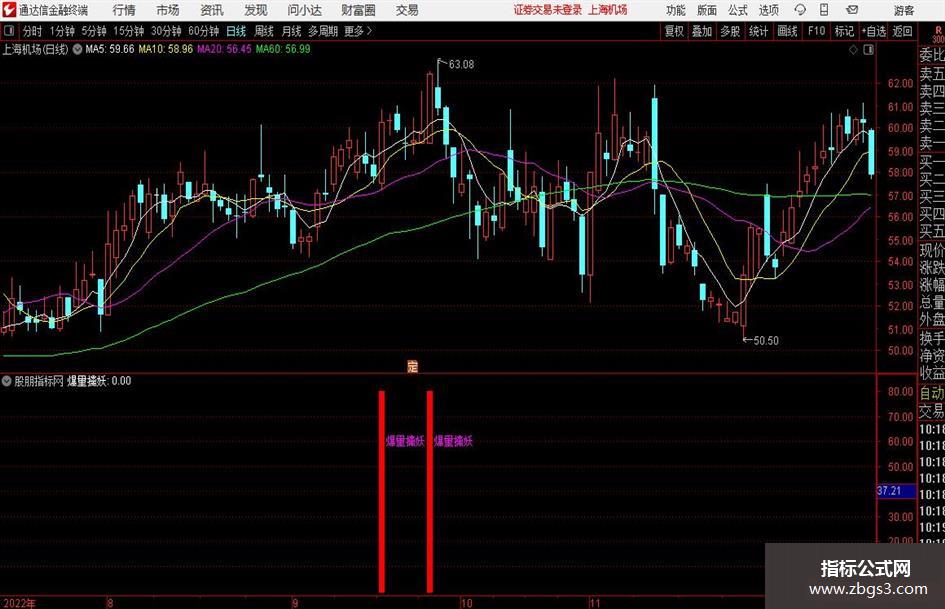
Task: Click the 50.50 low price label
Action: [x=765, y=341]
